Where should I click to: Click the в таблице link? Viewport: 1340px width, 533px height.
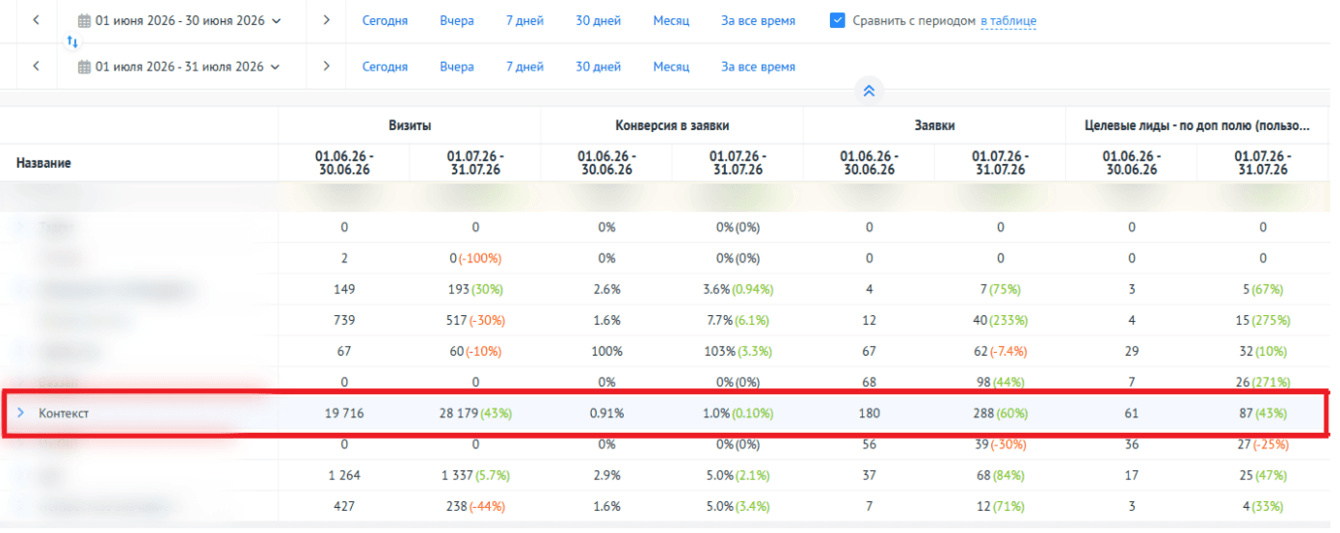[1008, 21]
